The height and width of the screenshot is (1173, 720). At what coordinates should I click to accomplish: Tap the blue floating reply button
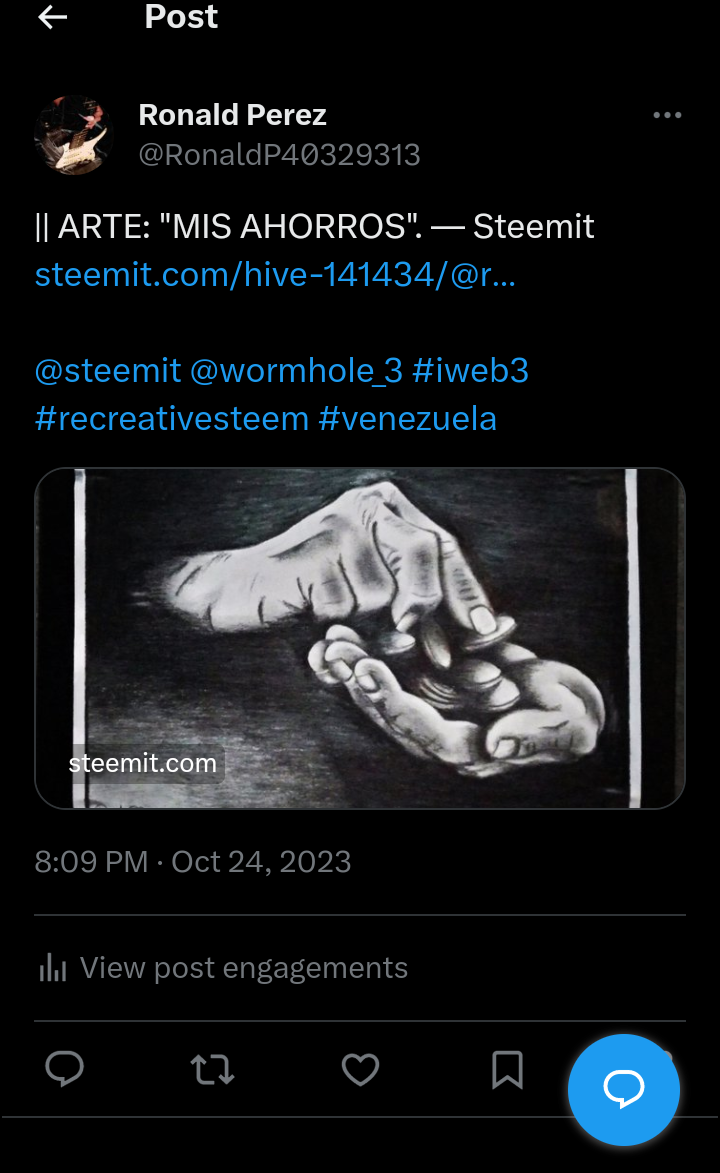click(x=624, y=1089)
